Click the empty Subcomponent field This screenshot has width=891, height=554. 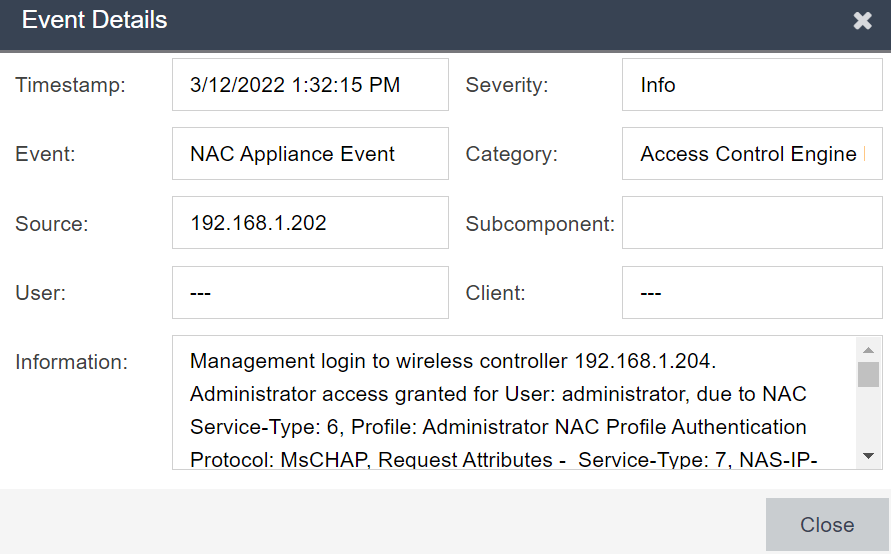752,223
